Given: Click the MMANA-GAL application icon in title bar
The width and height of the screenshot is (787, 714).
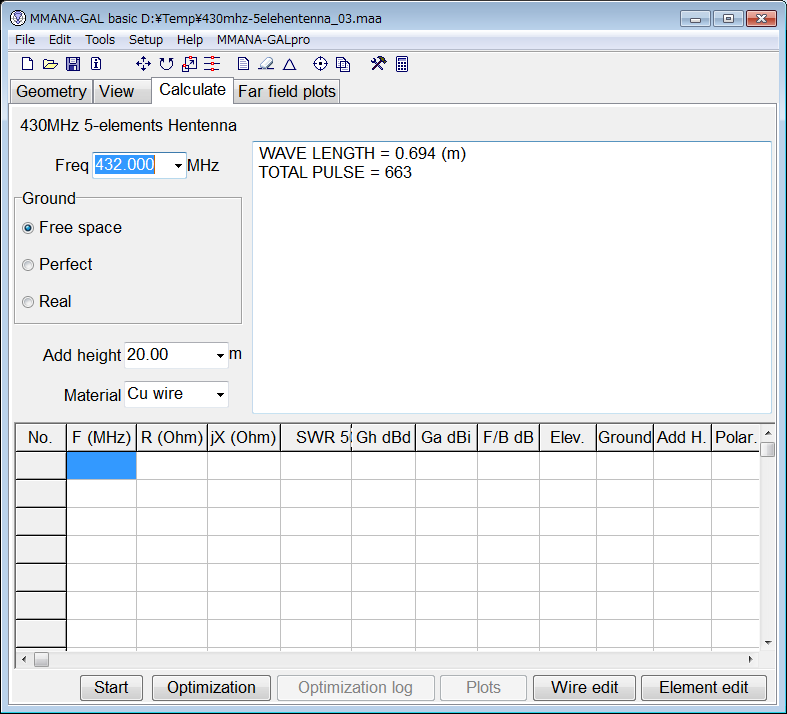Looking at the screenshot, I should (18, 19).
